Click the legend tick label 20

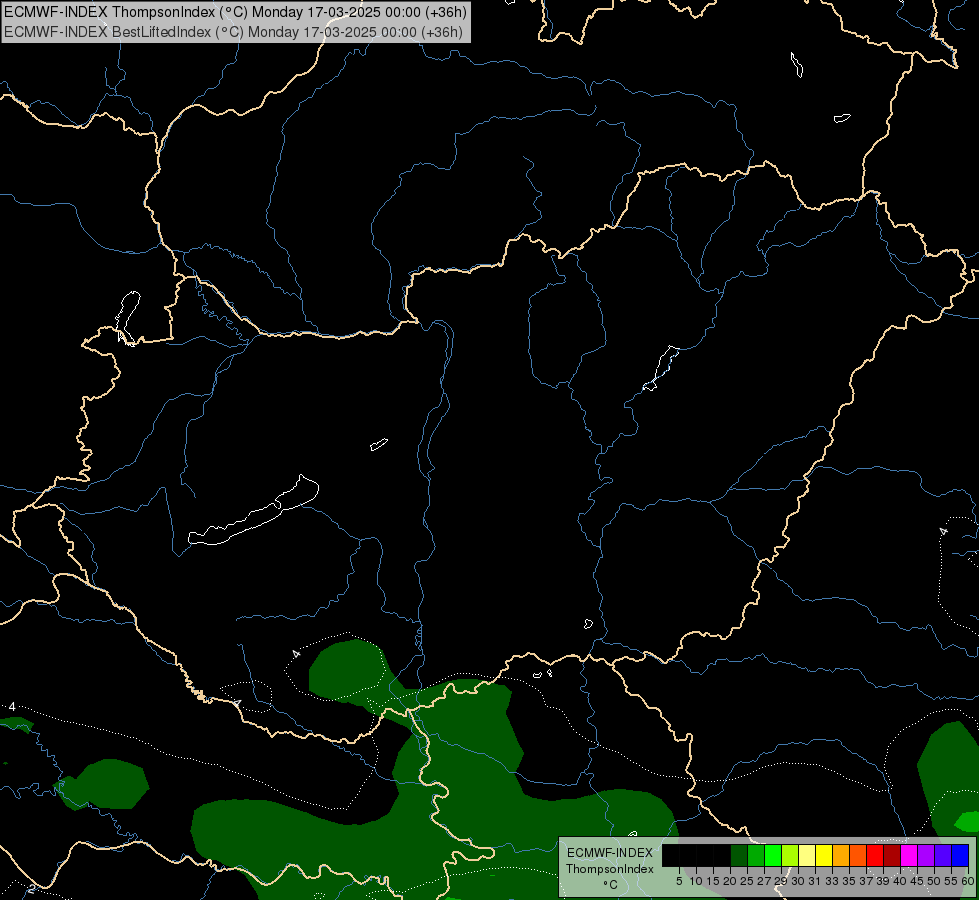click(x=729, y=881)
